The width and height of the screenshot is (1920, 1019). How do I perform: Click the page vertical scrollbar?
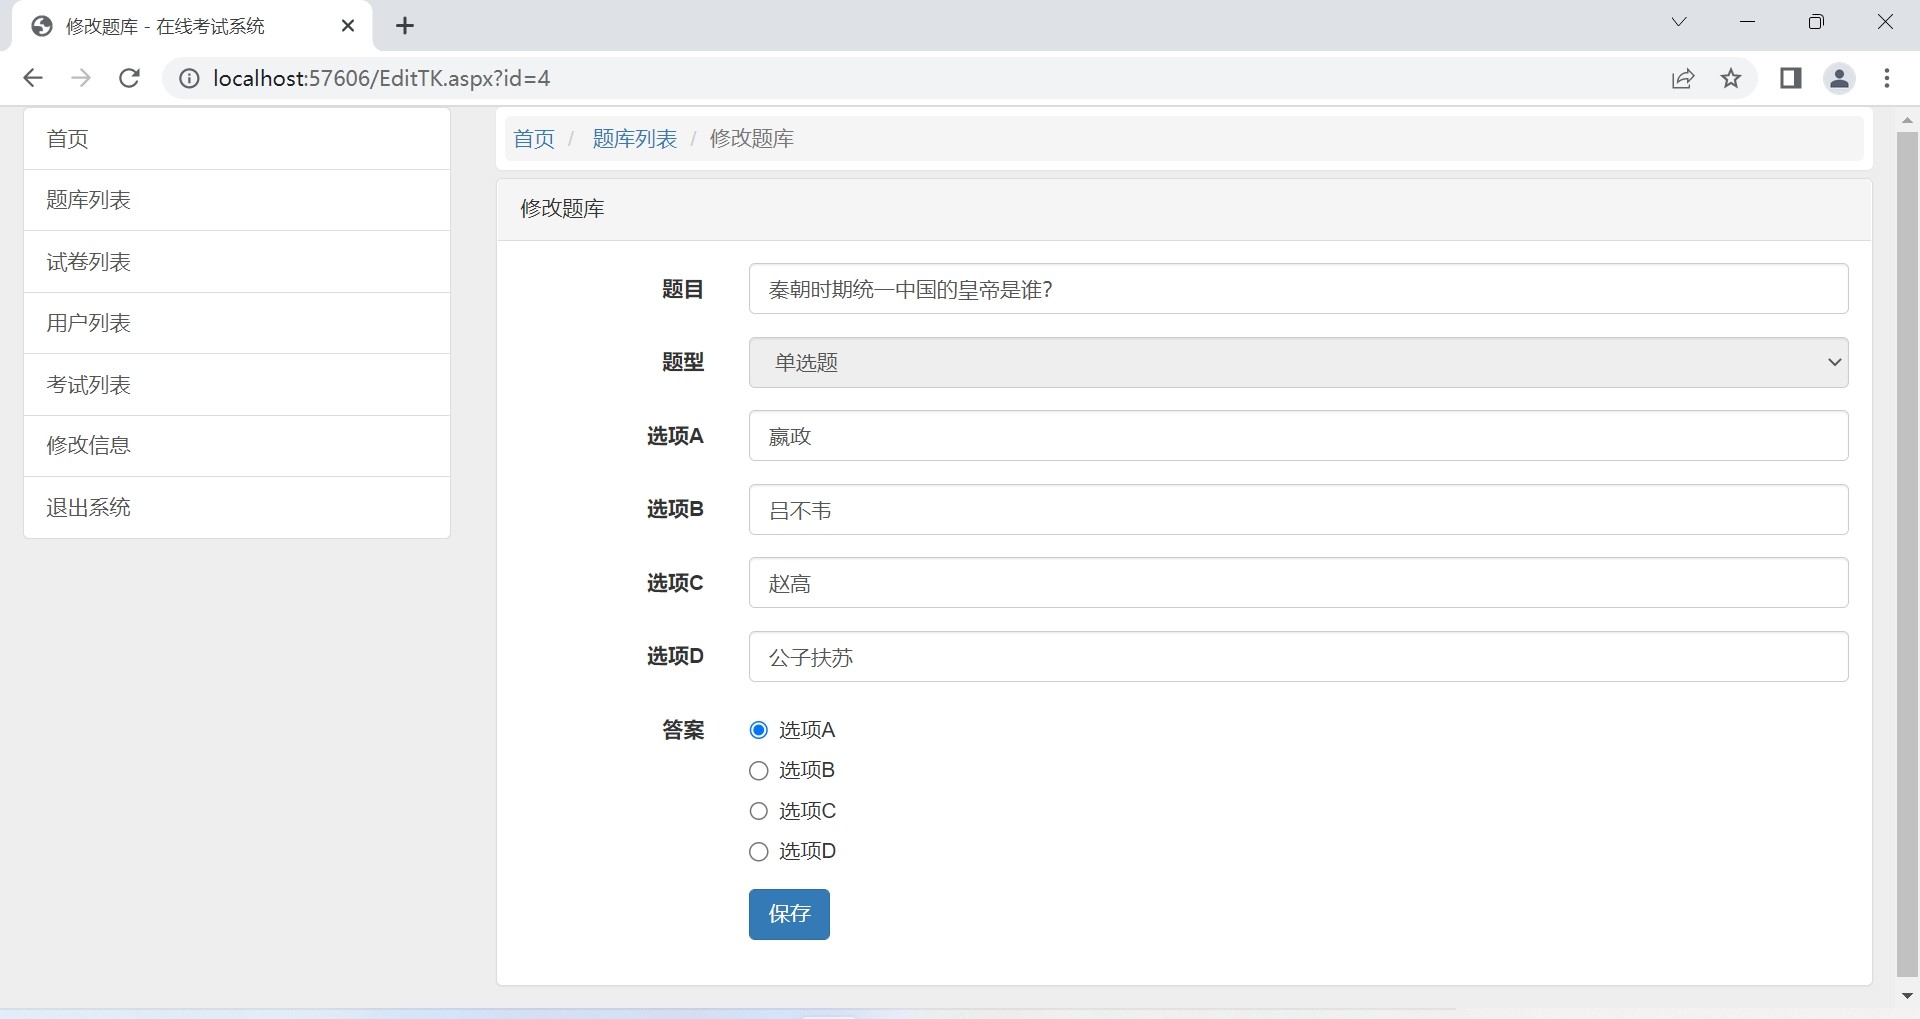pos(1907,550)
